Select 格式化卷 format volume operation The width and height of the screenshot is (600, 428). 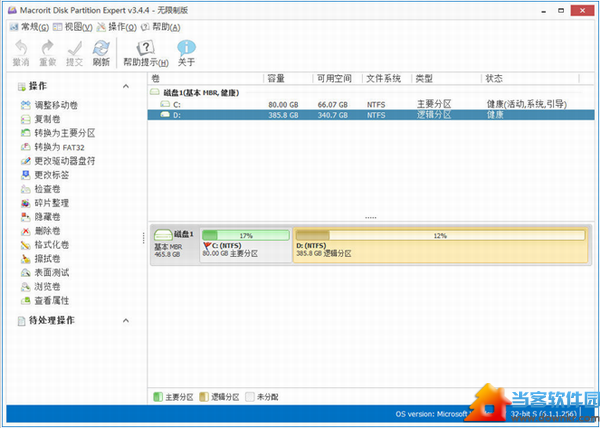click(45, 245)
